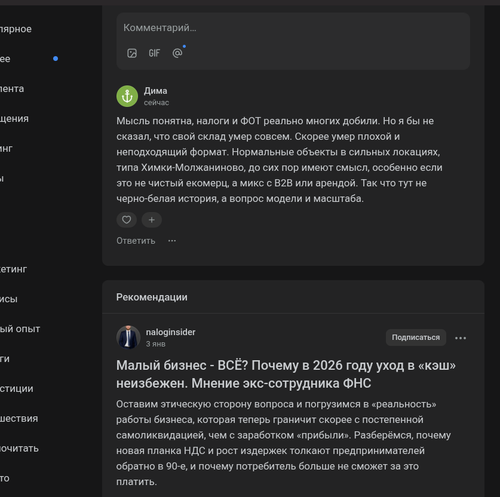Attach an image to the comment
Screen dimensions: 500x497
click(x=132, y=53)
